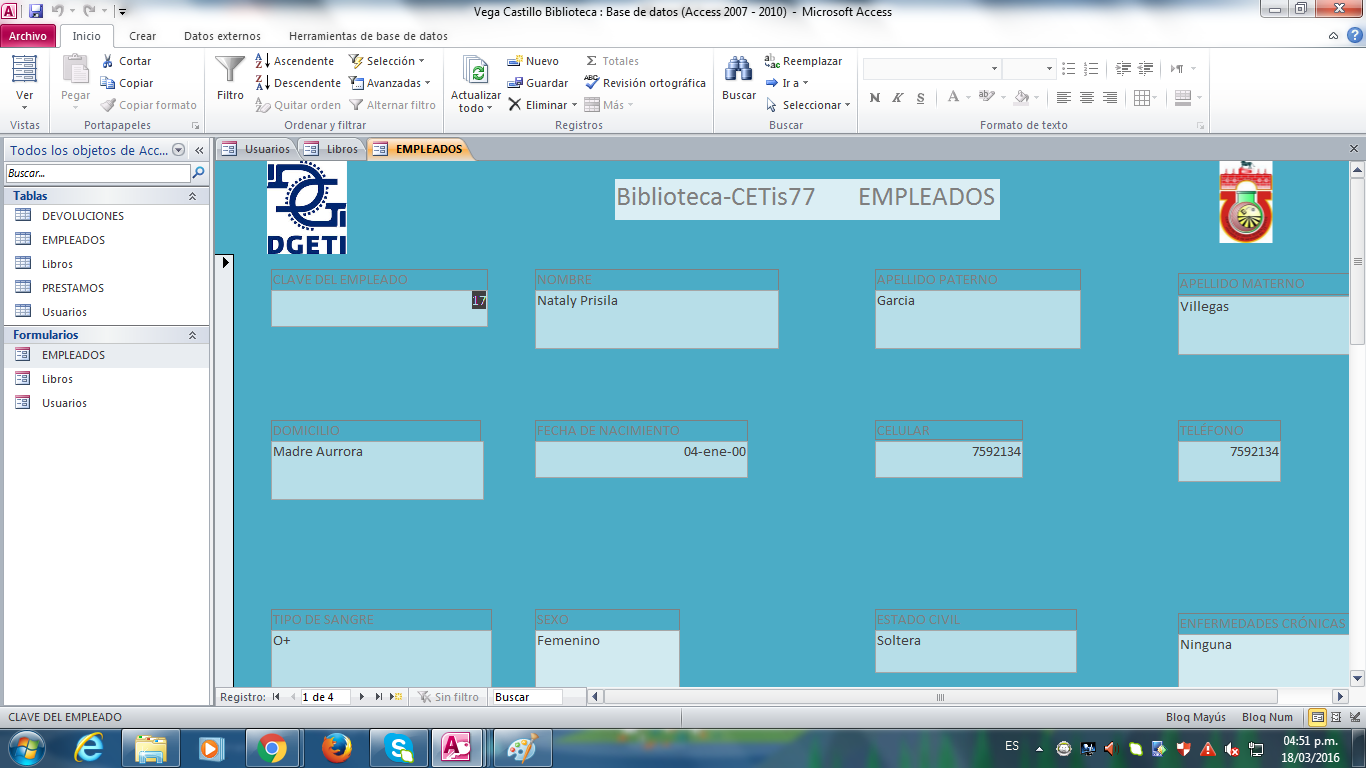Screen dimensions: 1366x768
Task: Switch to the Libros form tab
Action: 331,149
